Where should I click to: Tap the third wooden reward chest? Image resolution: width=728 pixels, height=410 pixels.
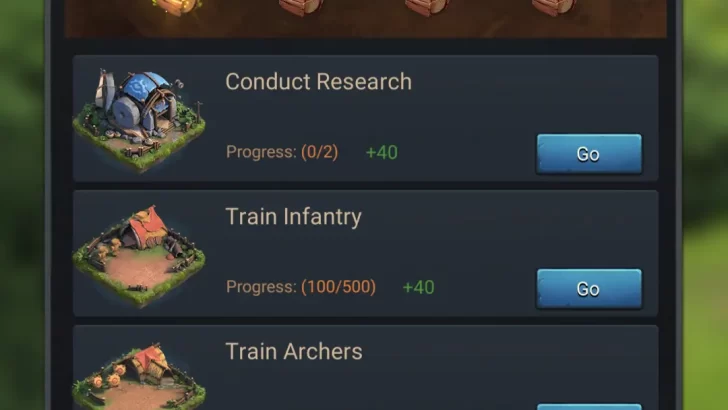(x=427, y=7)
